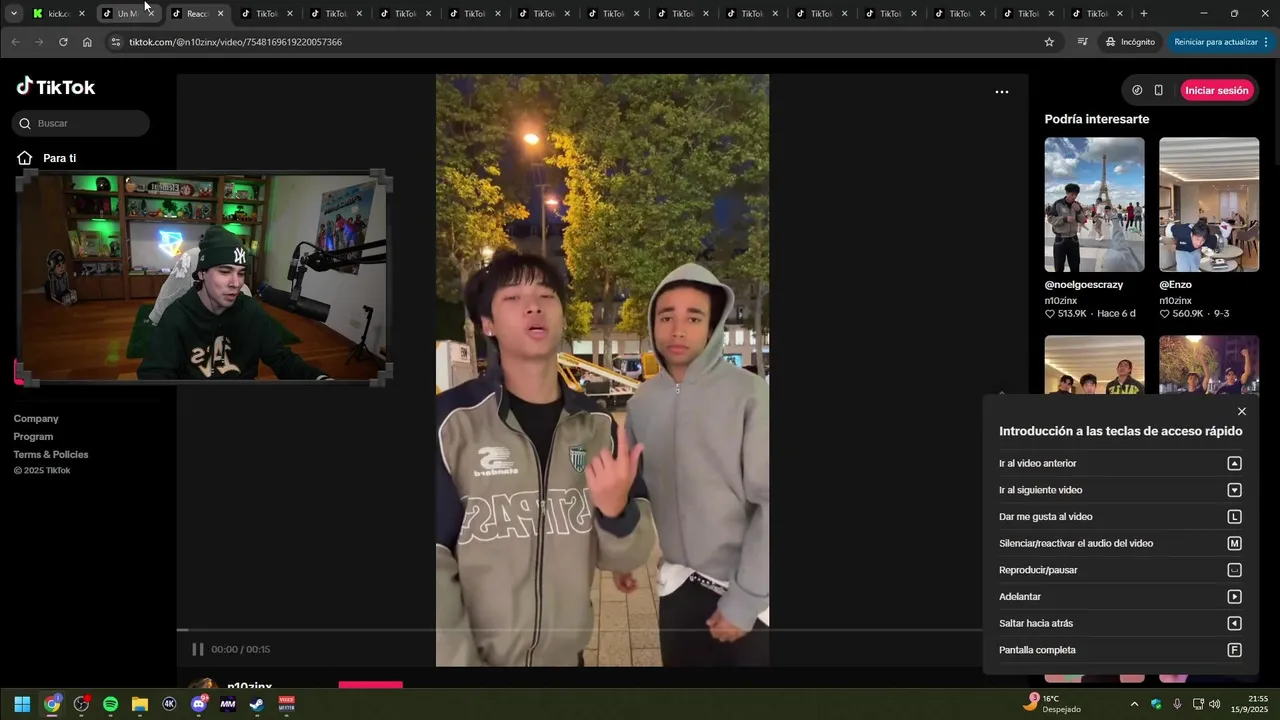Screen dimensions: 1280x720
Task: Focus the Buscar search field
Action: point(81,124)
